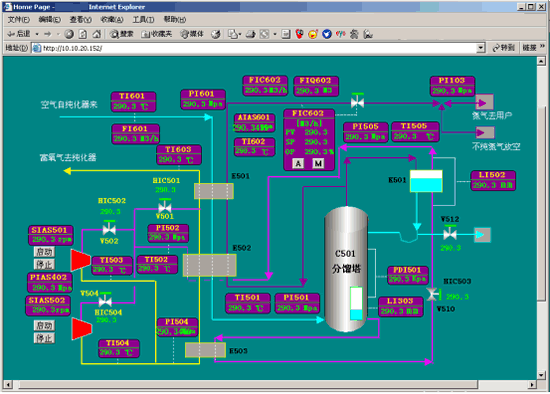The width and height of the screenshot is (550, 394).
Task: Click the red compressor next to SIAS501
Action: [x=80, y=260]
